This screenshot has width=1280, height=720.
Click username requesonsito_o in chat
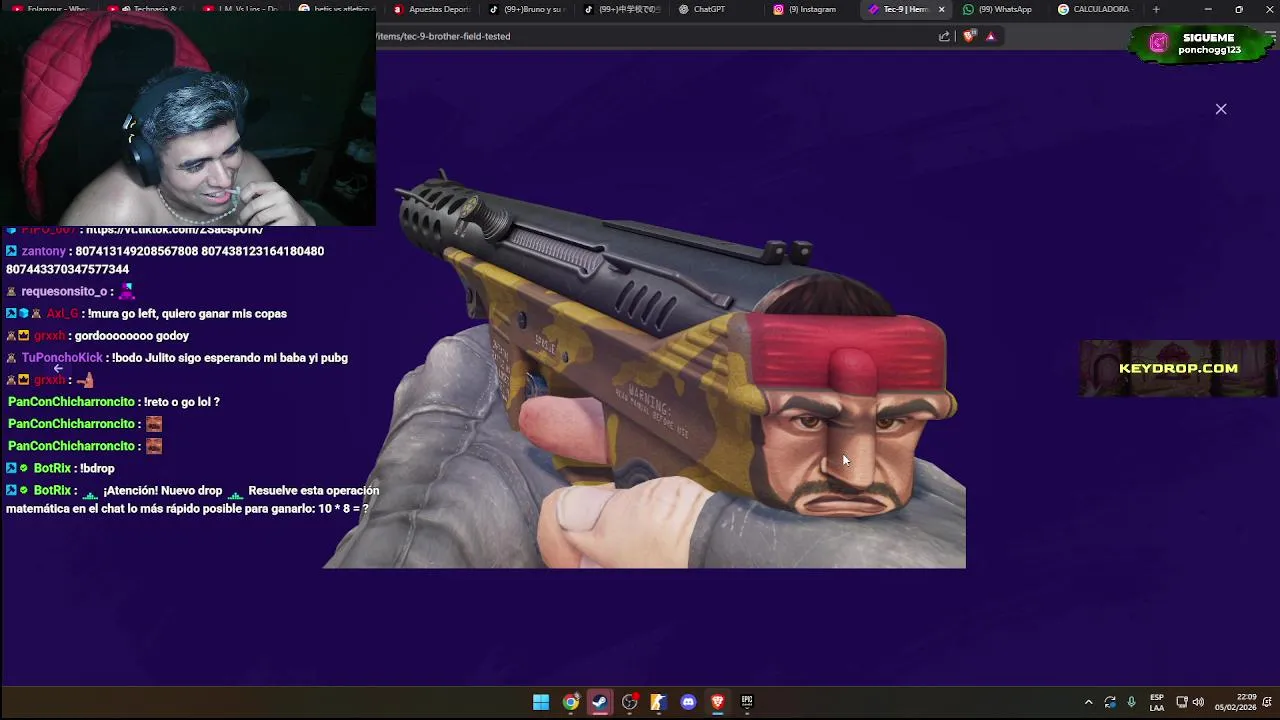(x=64, y=291)
